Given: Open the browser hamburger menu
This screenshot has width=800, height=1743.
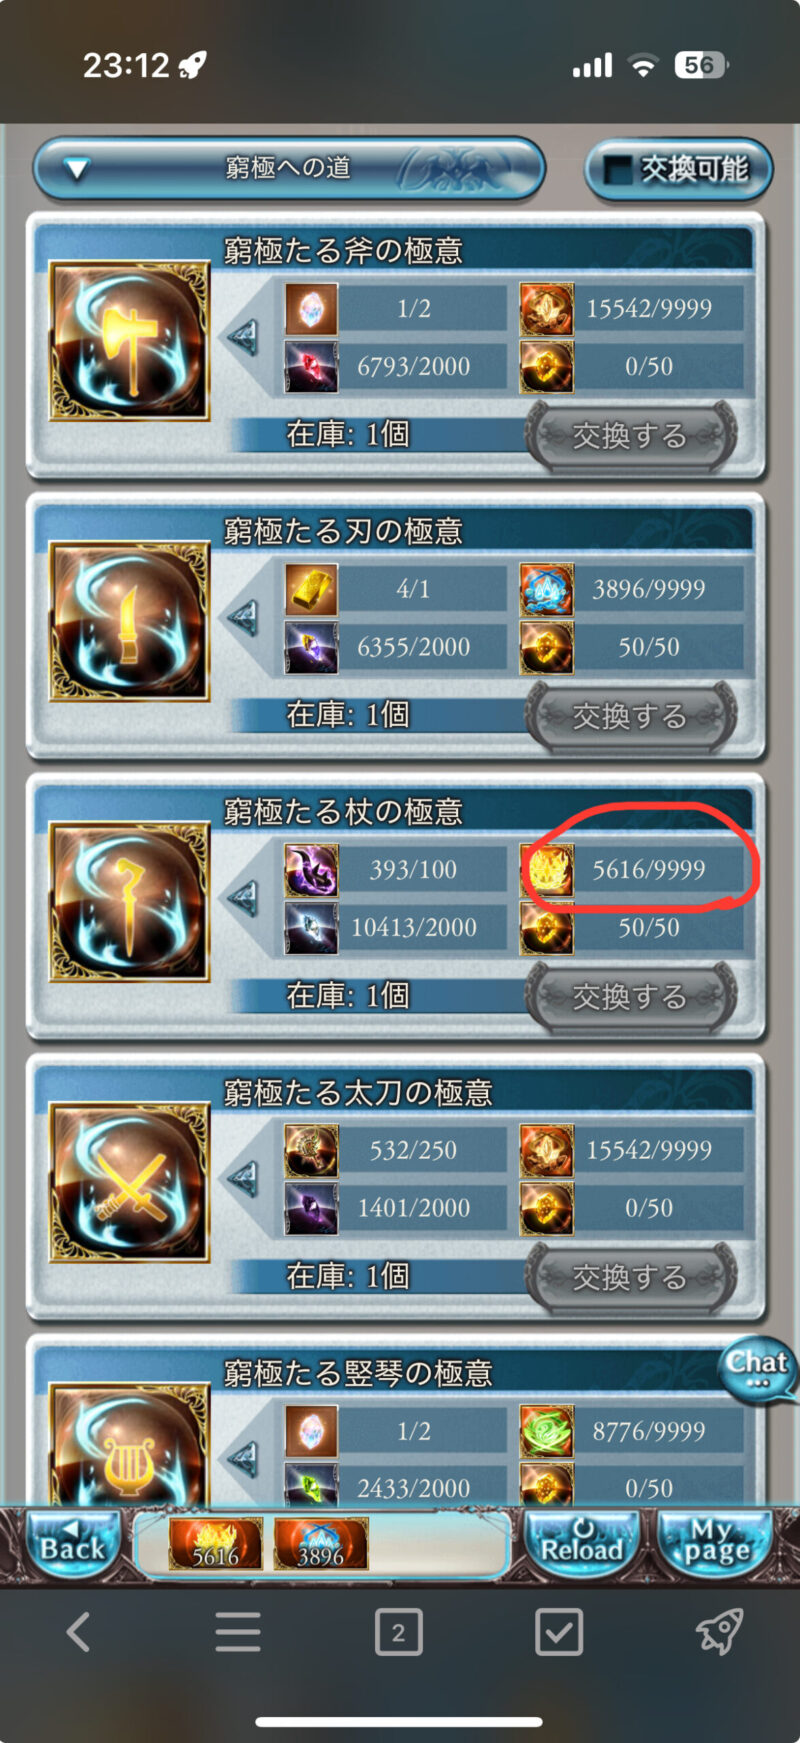Looking at the screenshot, I should pos(238,1633).
